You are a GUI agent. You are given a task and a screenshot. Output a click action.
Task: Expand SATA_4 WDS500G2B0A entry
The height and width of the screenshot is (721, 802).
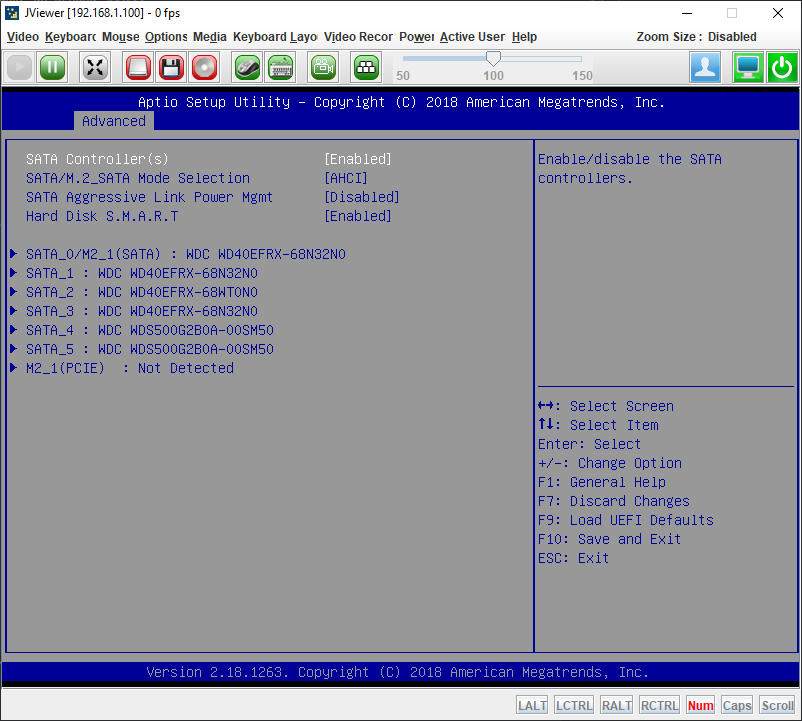[142, 330]
